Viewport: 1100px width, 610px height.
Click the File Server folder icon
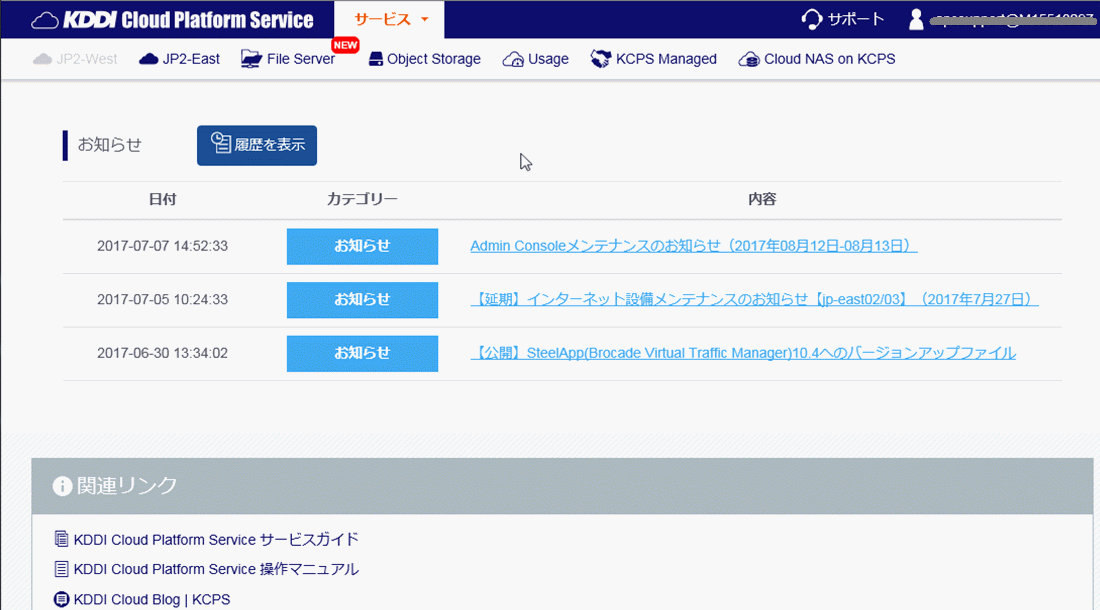[251, 59]
